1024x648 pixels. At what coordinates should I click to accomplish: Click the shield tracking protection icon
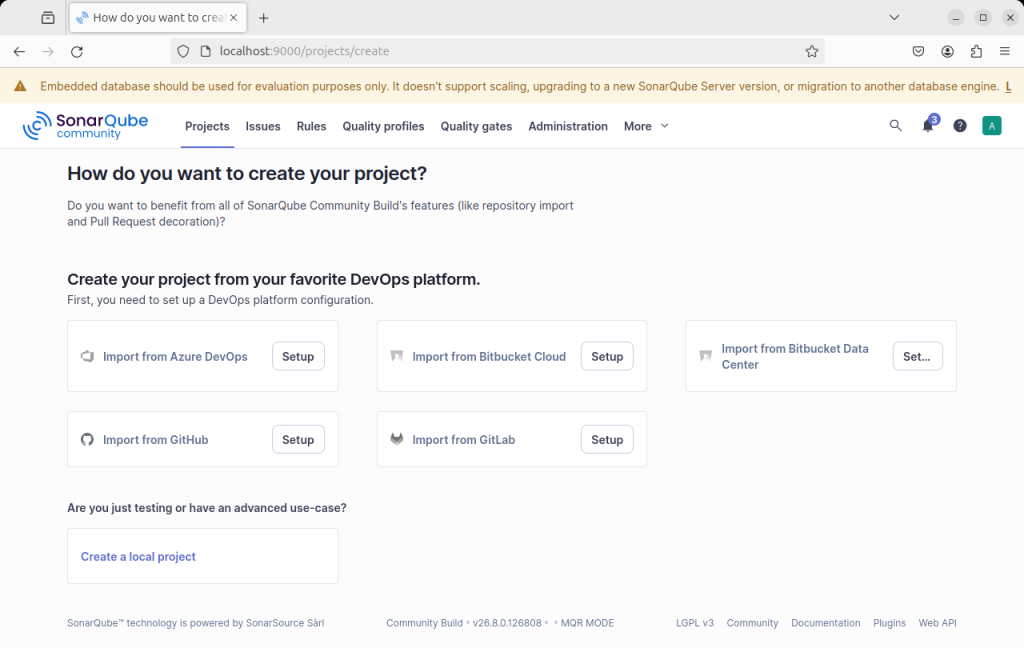(x=184, y=52)
